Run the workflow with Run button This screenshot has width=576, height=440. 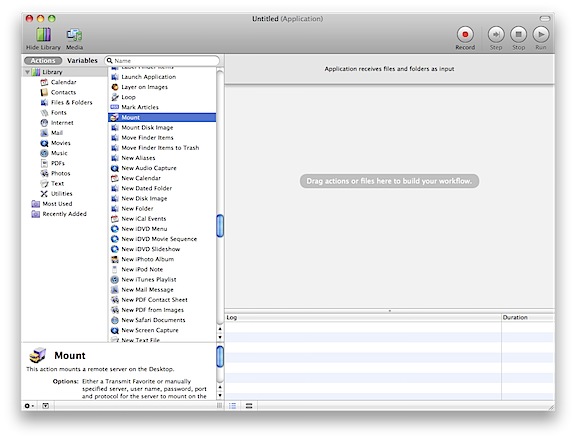[541, 35]
